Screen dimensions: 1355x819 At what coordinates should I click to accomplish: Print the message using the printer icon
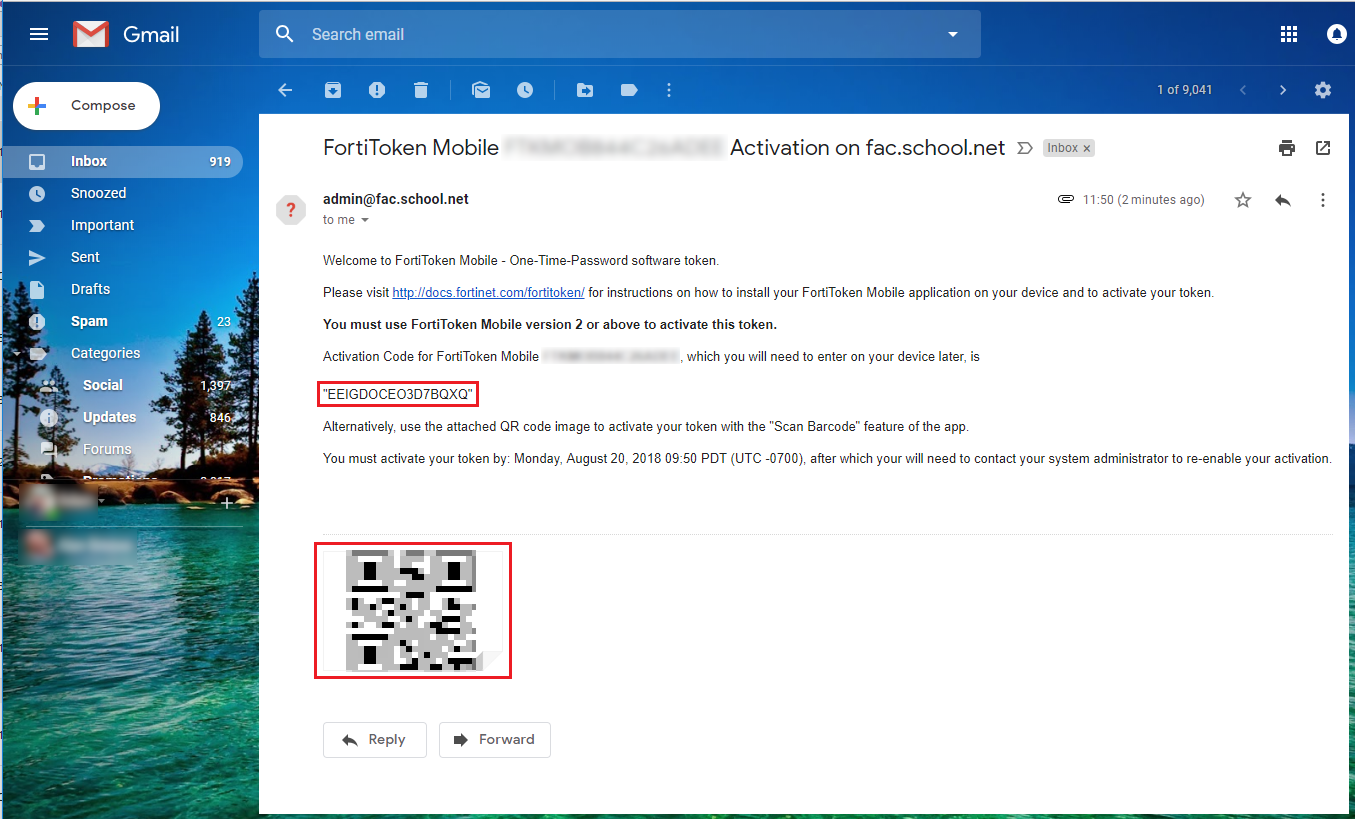[1287, 148]
